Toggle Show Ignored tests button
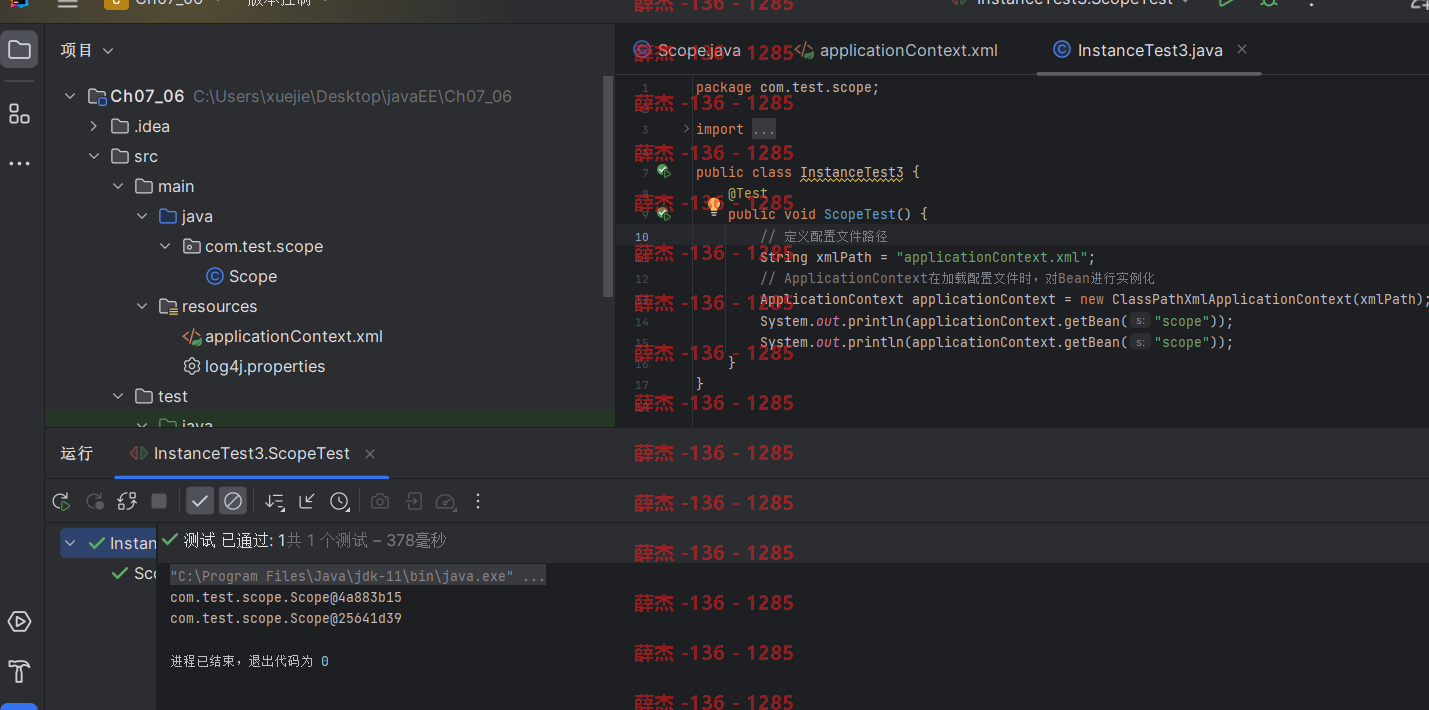The height and width of the screenshot is (710, 1429). pos(233,501)
